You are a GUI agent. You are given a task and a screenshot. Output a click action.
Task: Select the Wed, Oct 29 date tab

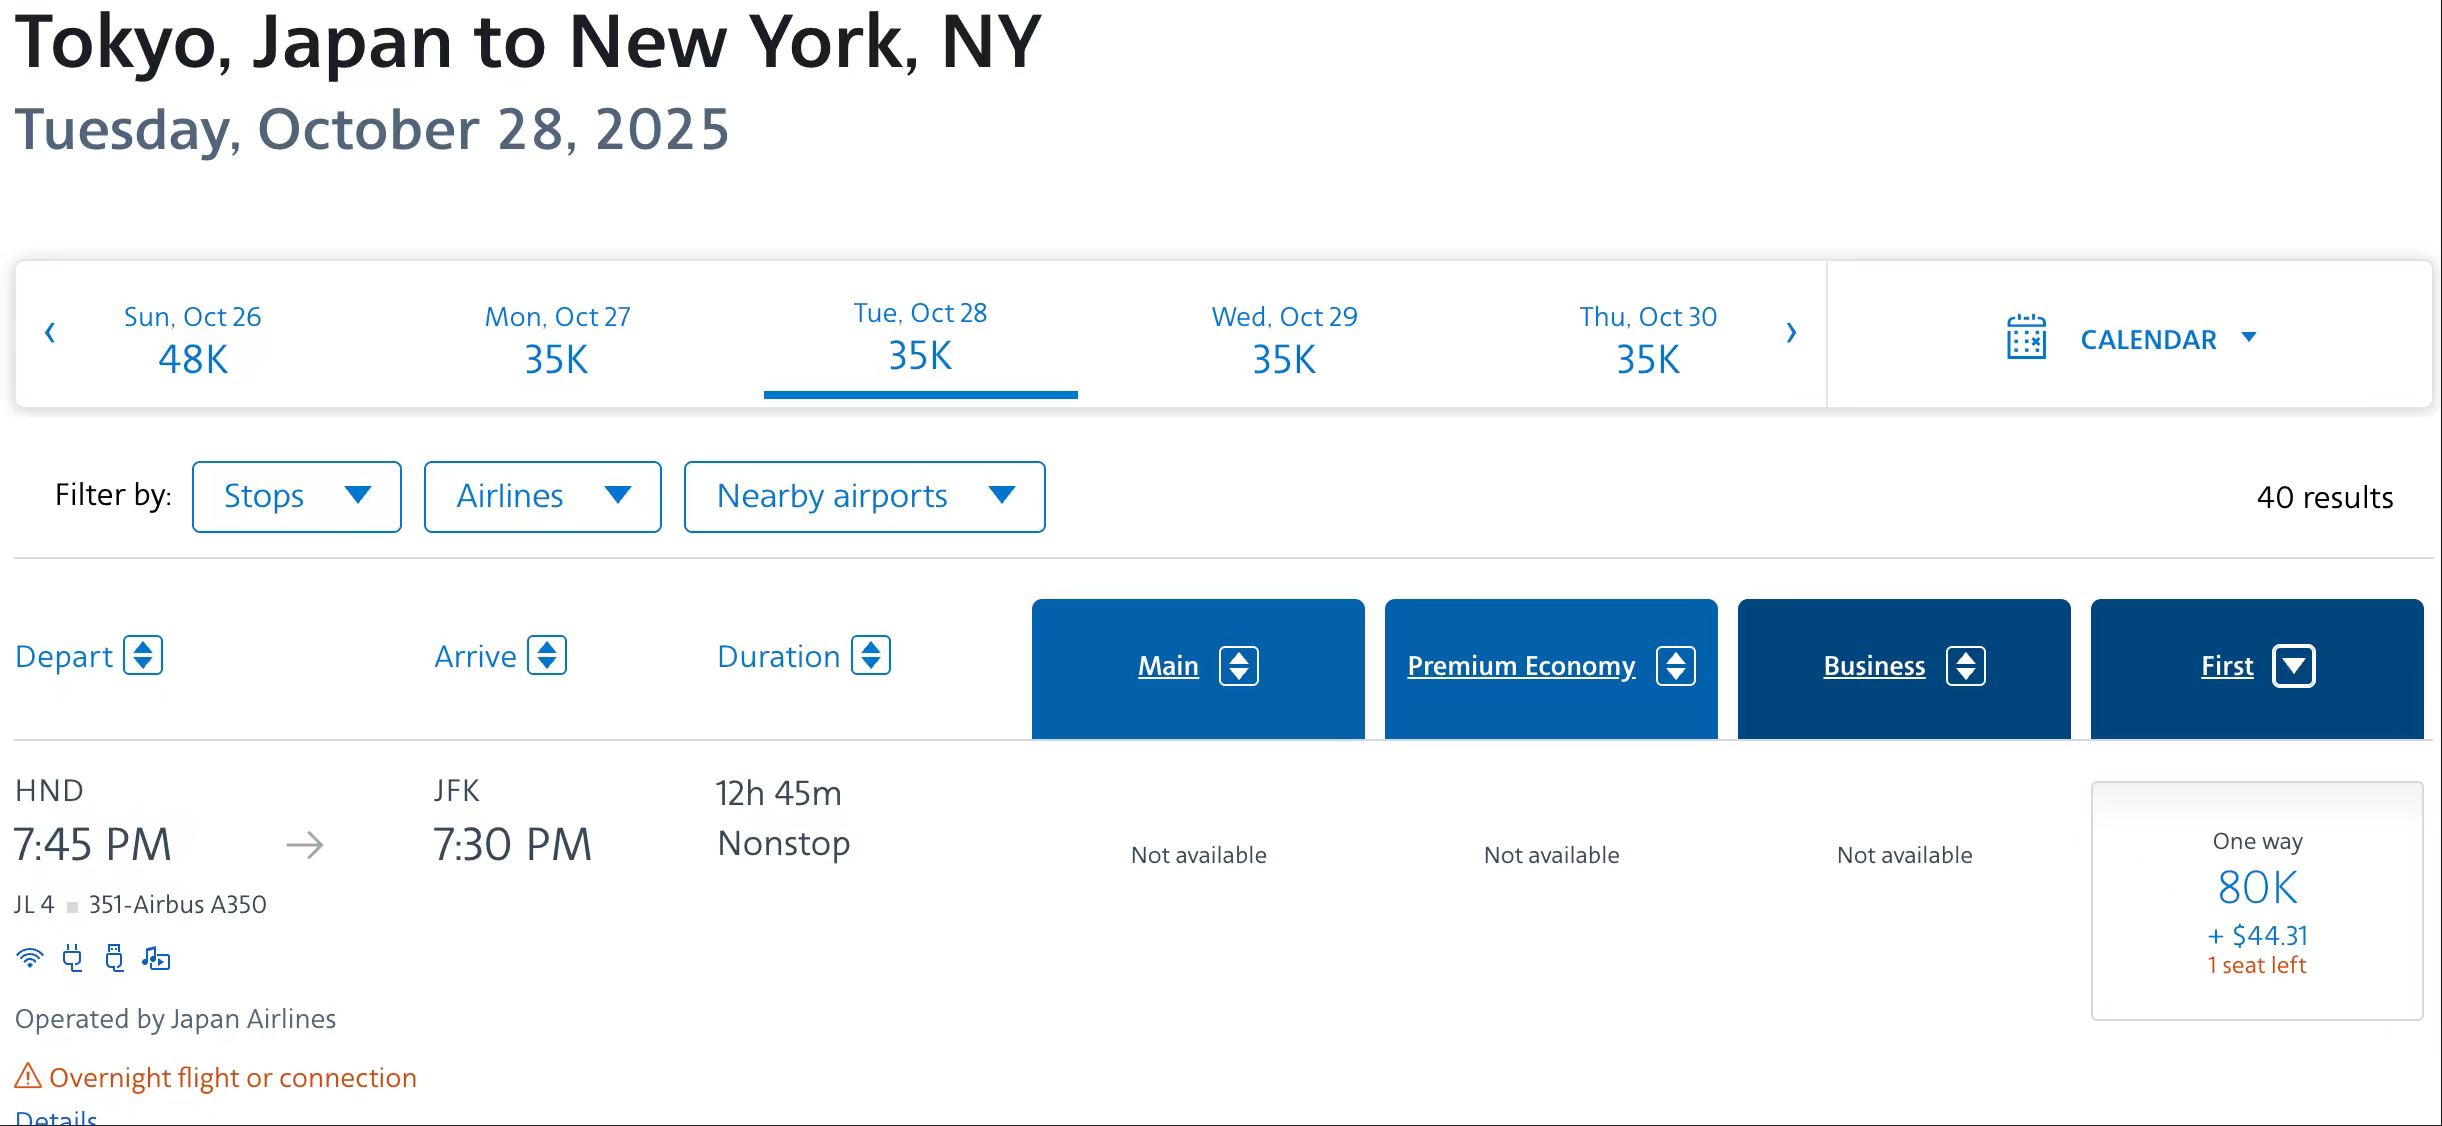(1284, 340)
